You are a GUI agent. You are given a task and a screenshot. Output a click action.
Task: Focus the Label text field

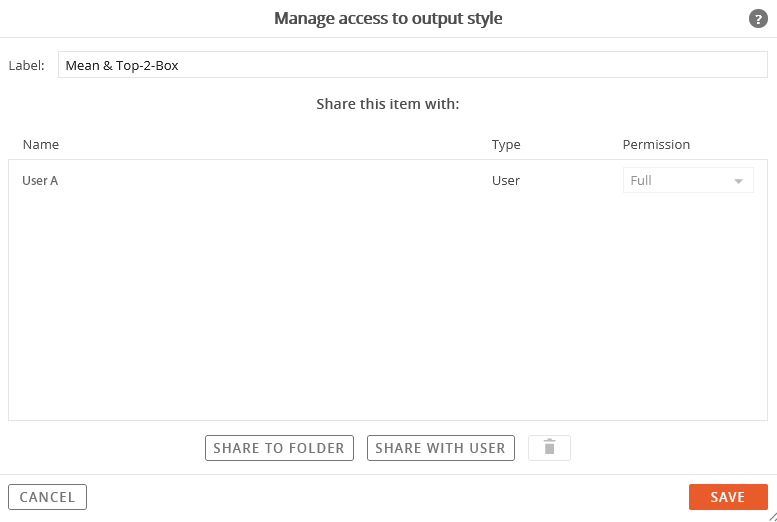coord(412,65)
